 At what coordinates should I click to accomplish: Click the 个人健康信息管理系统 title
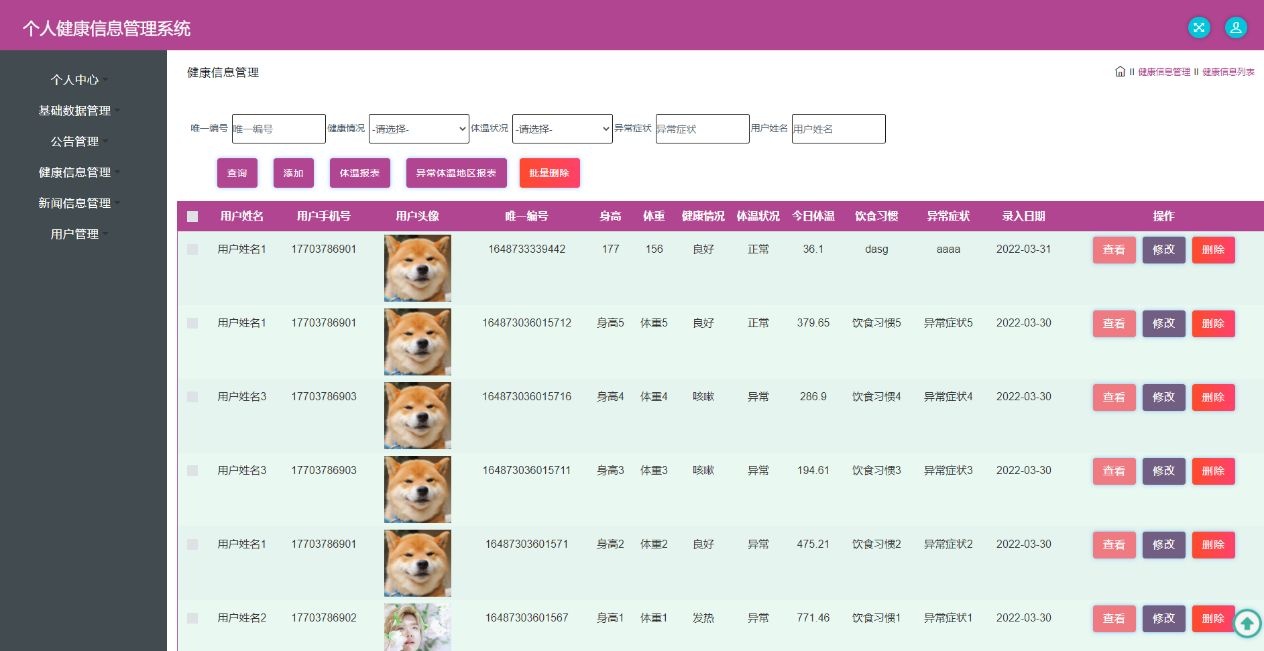tap(107, 29)
